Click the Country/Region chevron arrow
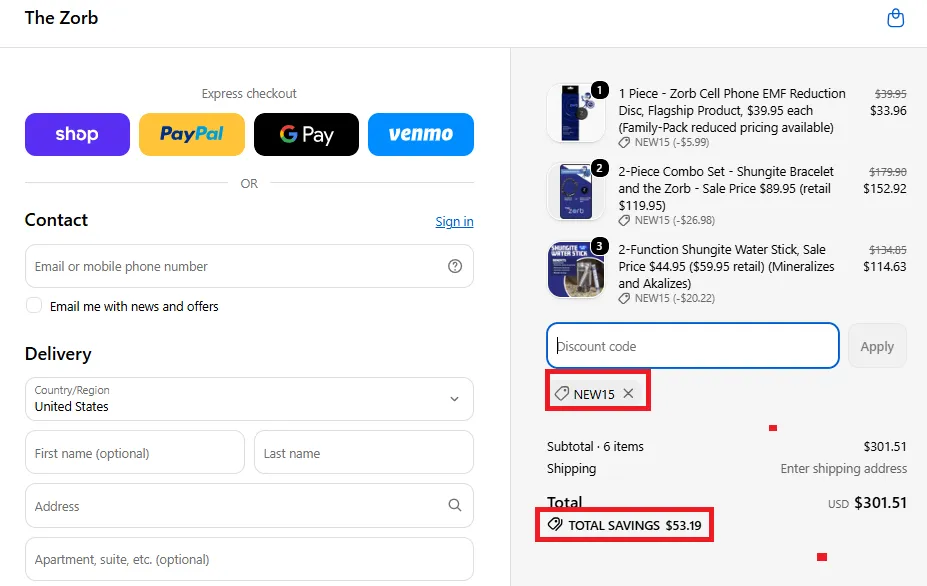 455,399
